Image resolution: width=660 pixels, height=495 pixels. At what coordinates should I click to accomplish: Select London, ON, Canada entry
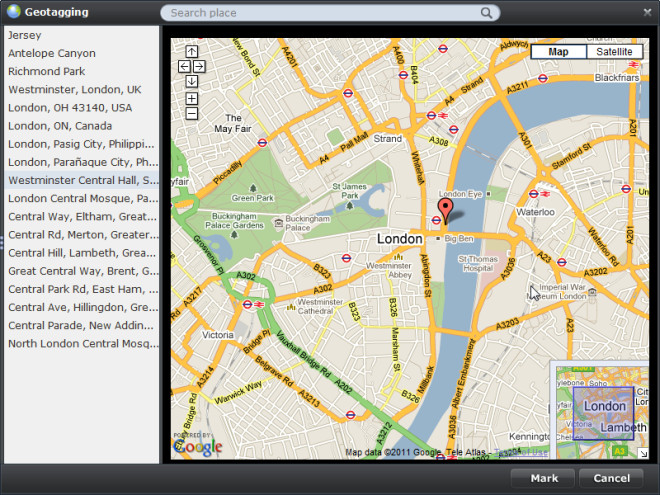tap(82, 125)
